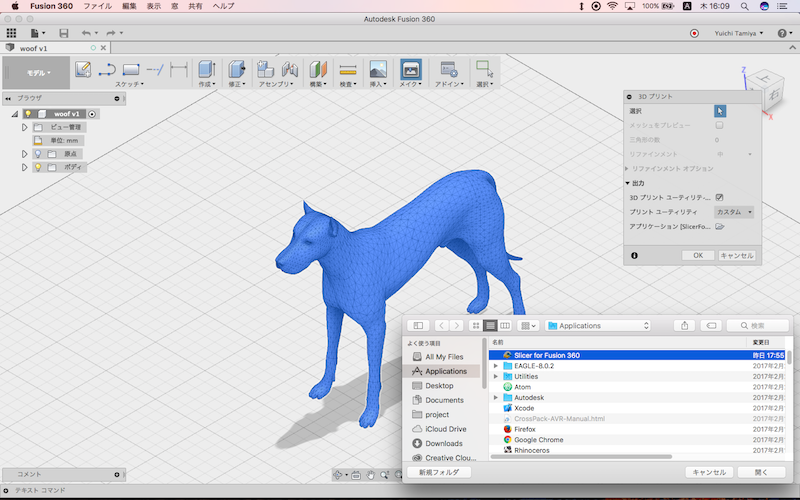Open the ファイル menu

tap(97, 6)
